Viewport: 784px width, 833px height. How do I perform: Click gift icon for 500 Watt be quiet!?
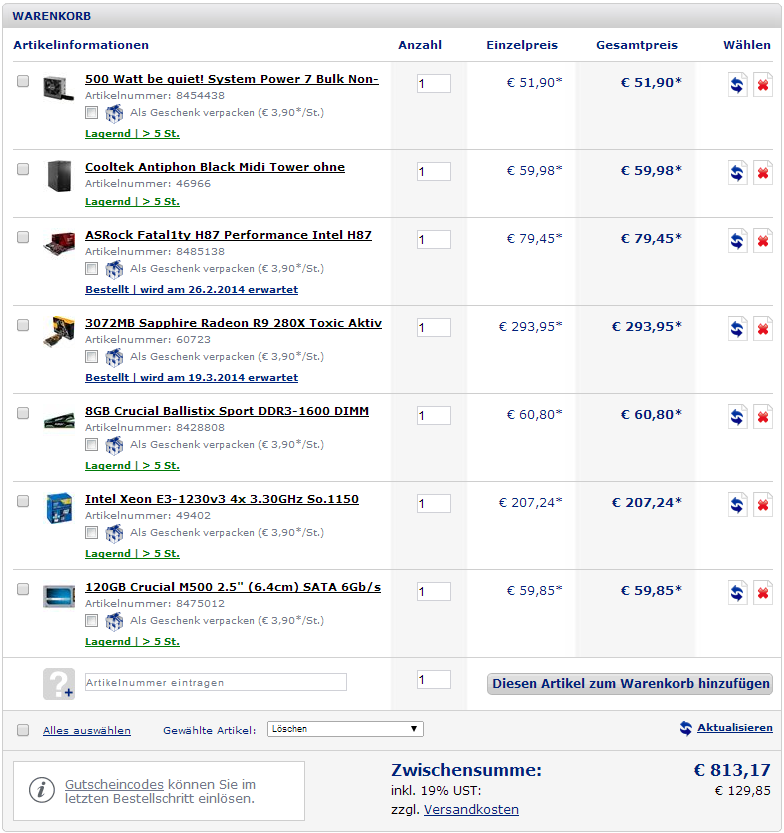coord(114,113)
